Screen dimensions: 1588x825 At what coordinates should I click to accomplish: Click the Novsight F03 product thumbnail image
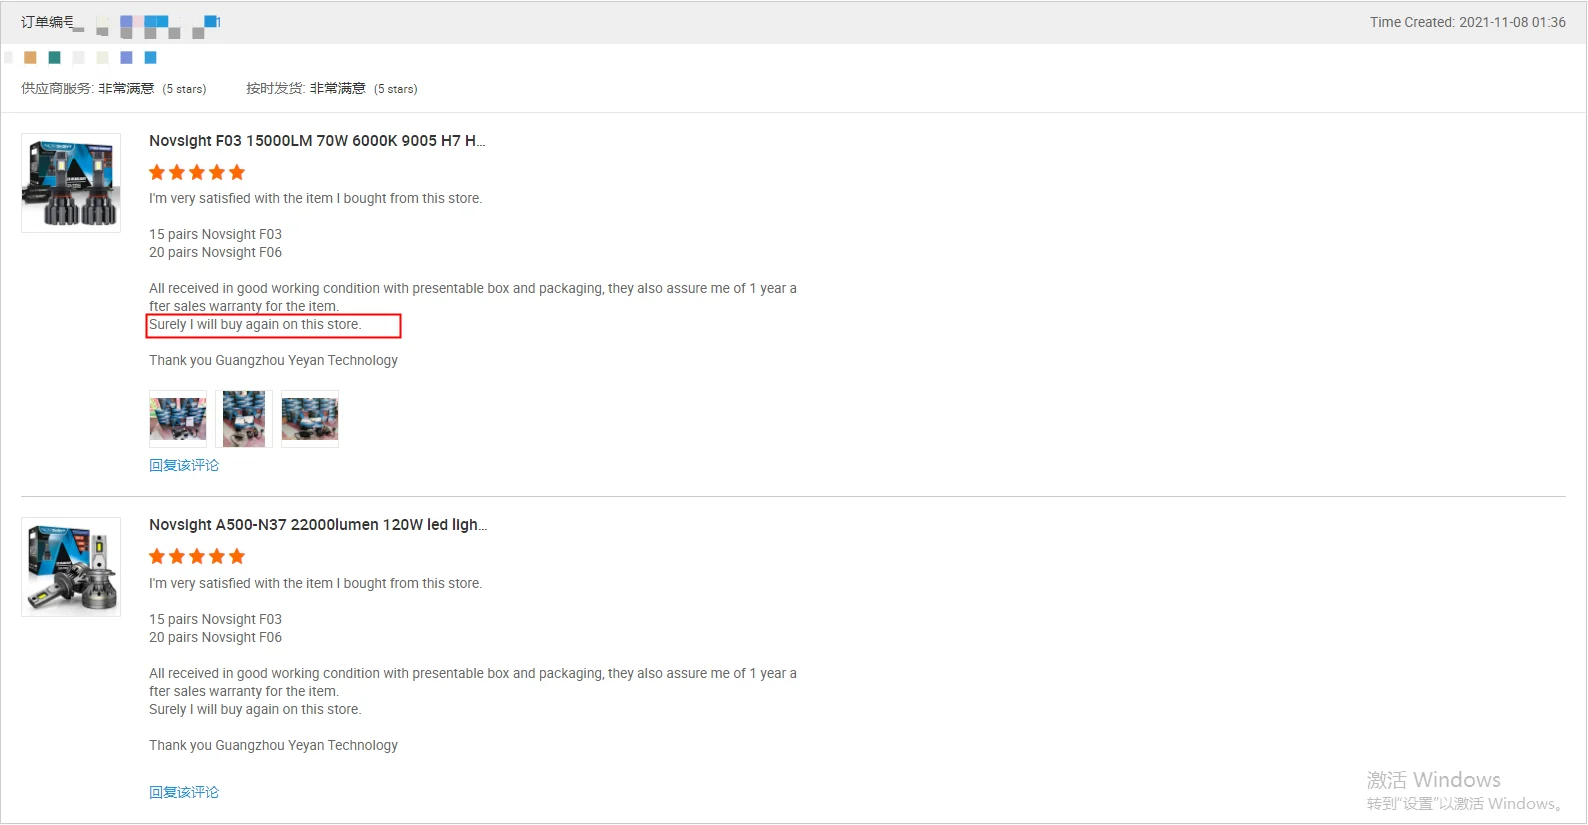coord(71,183)
